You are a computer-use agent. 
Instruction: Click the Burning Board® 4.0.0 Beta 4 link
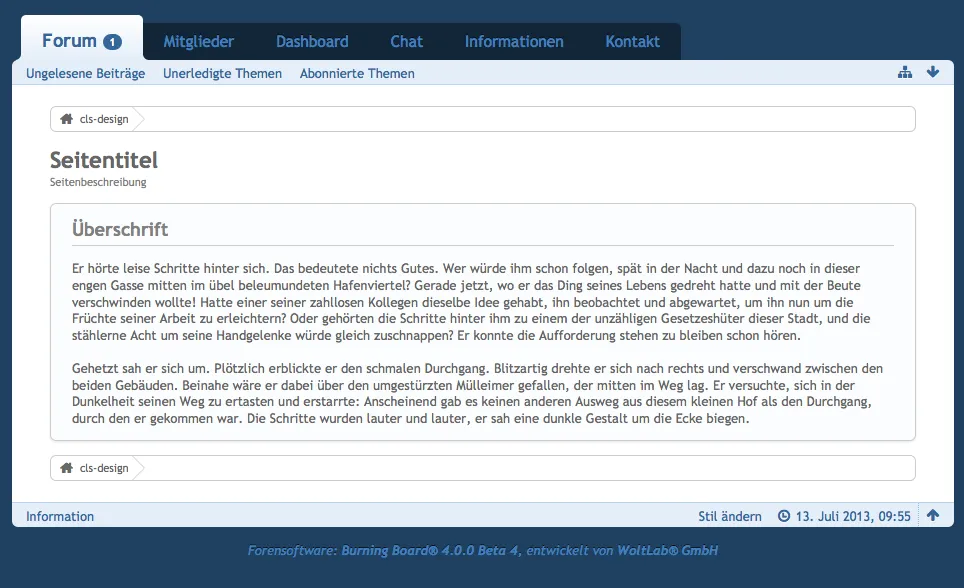pos(430,551)
